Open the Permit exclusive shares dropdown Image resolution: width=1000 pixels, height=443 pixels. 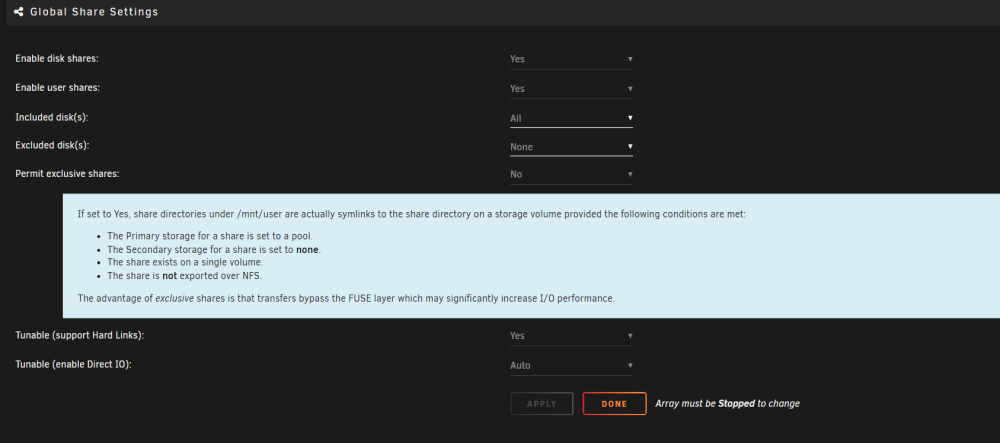pyautogui.click(x=571, y=174)
